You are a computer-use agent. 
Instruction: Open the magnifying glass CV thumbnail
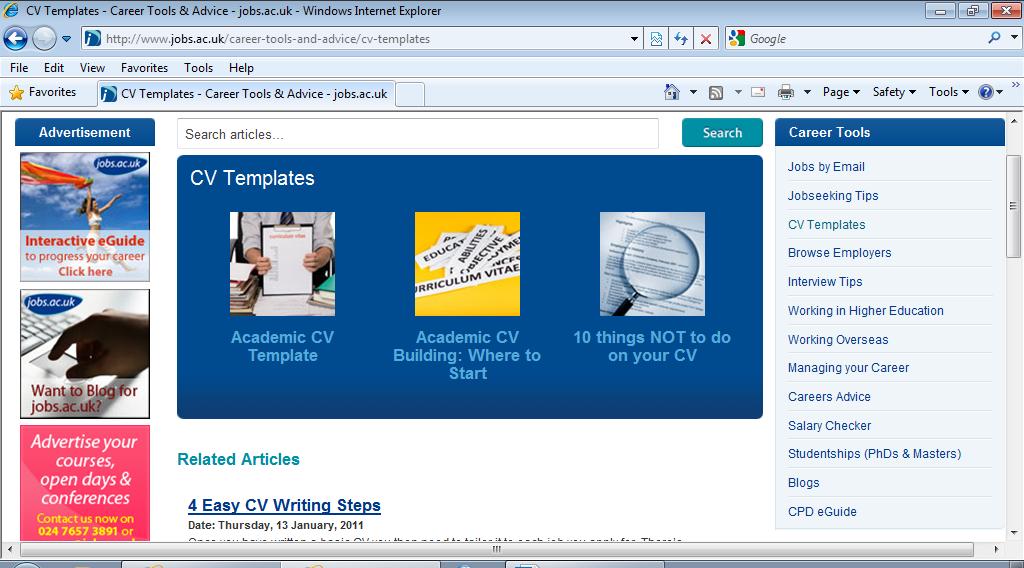pos(652,264)
